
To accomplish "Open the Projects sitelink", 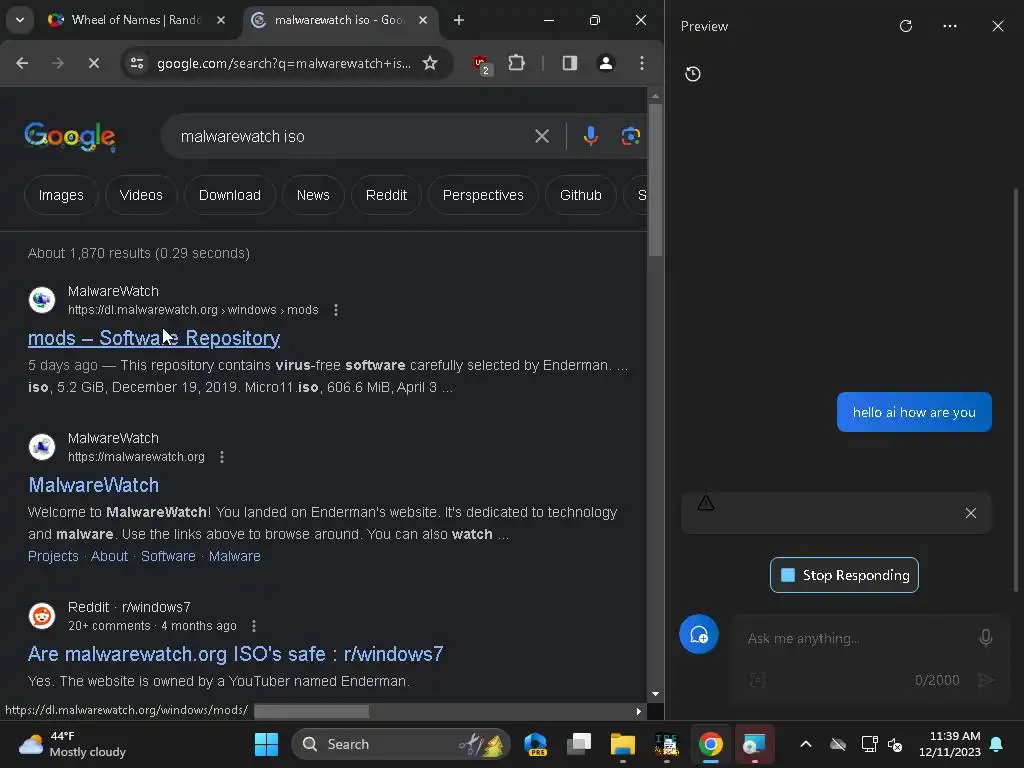I will tap(53, 556).
